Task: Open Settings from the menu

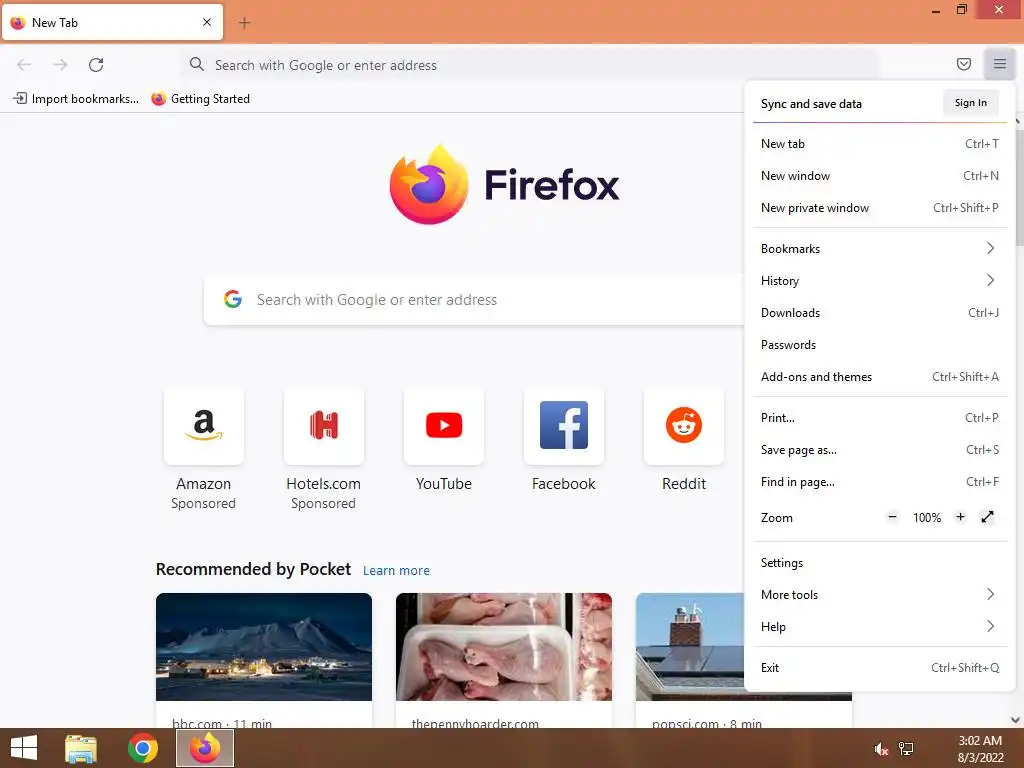Action: pyautogui.click(x=879, y=563)
